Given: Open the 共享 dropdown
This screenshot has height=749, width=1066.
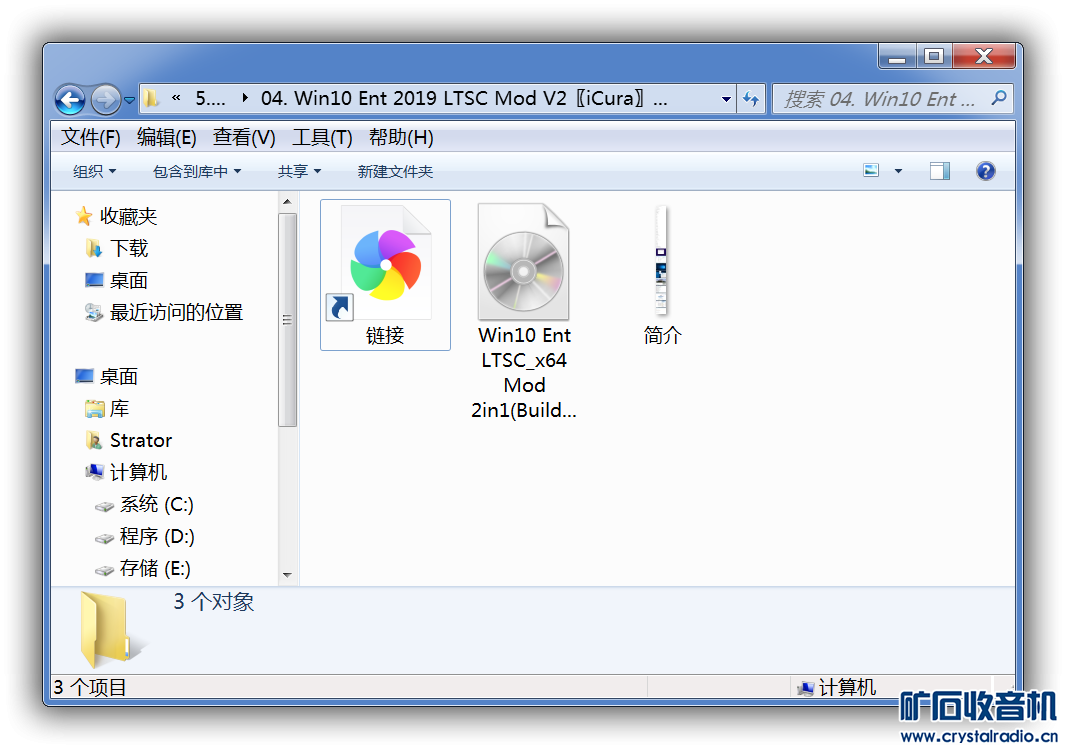Looking at the screenshot, I should tap(299, 171).
